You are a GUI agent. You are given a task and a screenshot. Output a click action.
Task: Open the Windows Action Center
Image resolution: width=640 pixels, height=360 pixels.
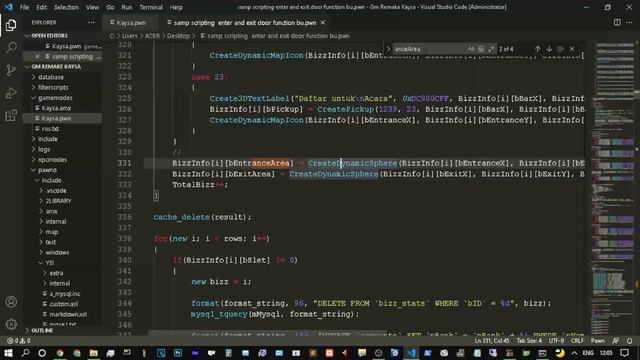pyautogui.click(x=624, y=353)
